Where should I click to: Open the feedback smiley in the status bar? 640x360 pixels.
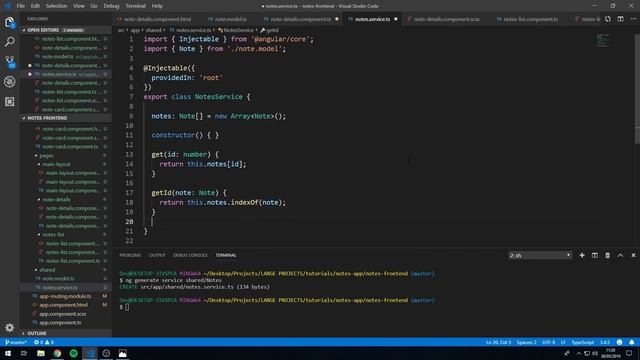coord(620,342)
